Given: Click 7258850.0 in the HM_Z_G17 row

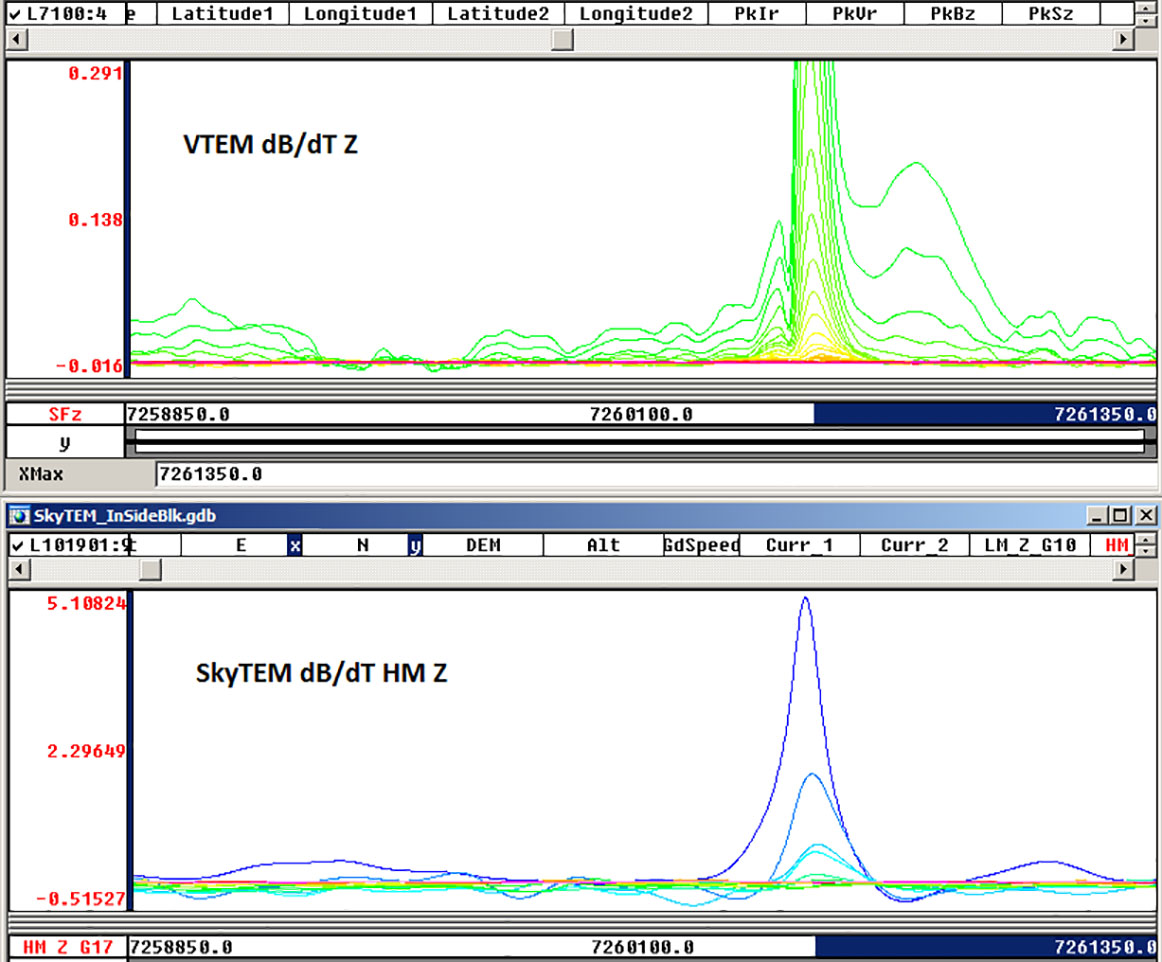Looking at the screenshot, I should [x=181, y=947].
